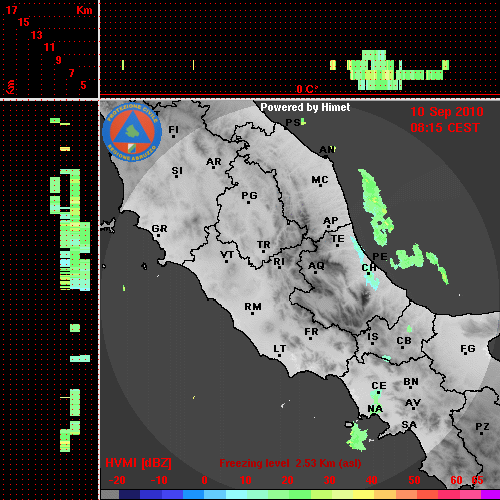This screenshot has height=500, width=500.
Task: Click the AN city label
Action: pyautogui.click(x=327, y=150)
